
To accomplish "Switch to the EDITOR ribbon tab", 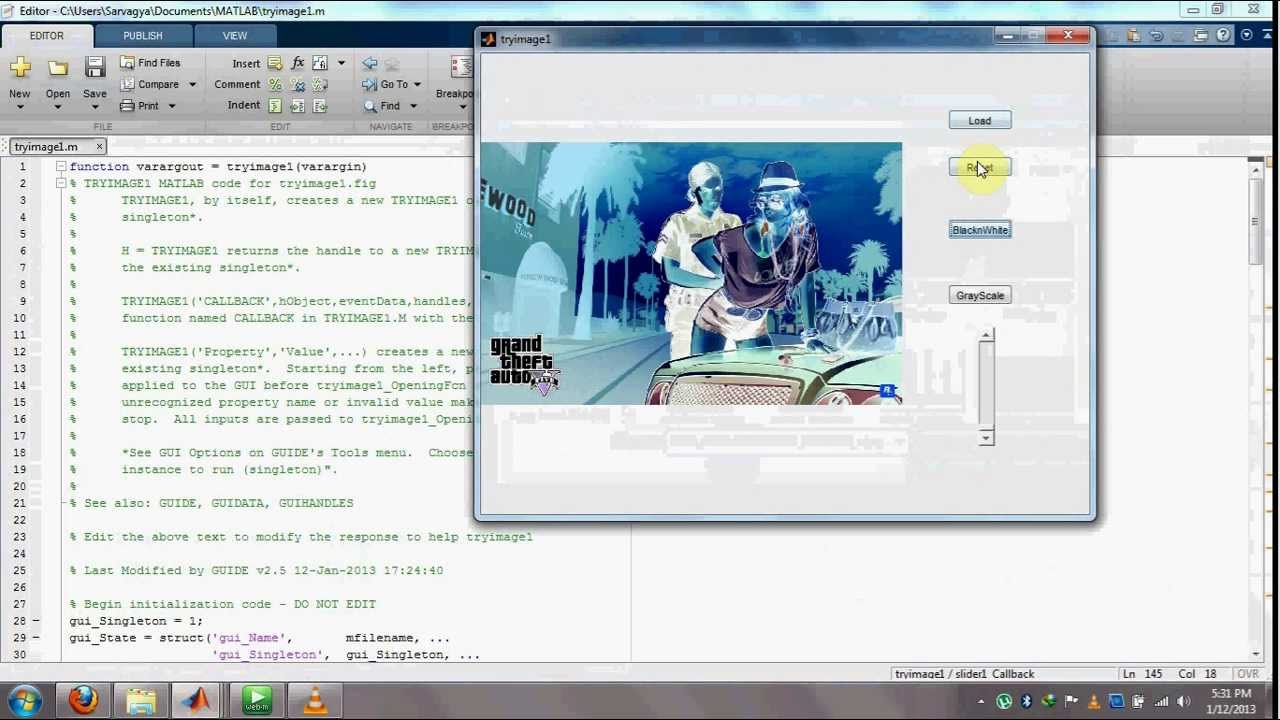I will tap(47, 36).
